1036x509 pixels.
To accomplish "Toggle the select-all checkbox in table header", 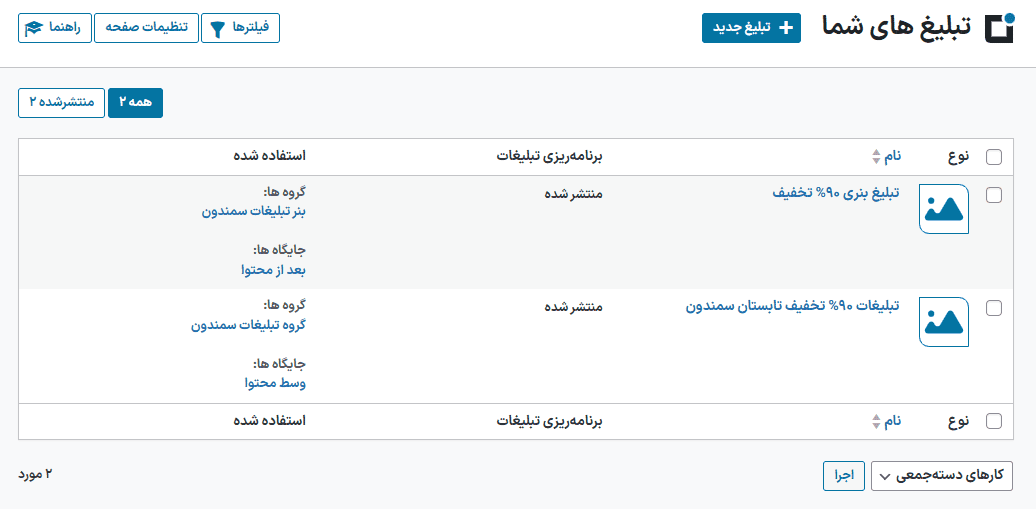I will click(994, 157).
